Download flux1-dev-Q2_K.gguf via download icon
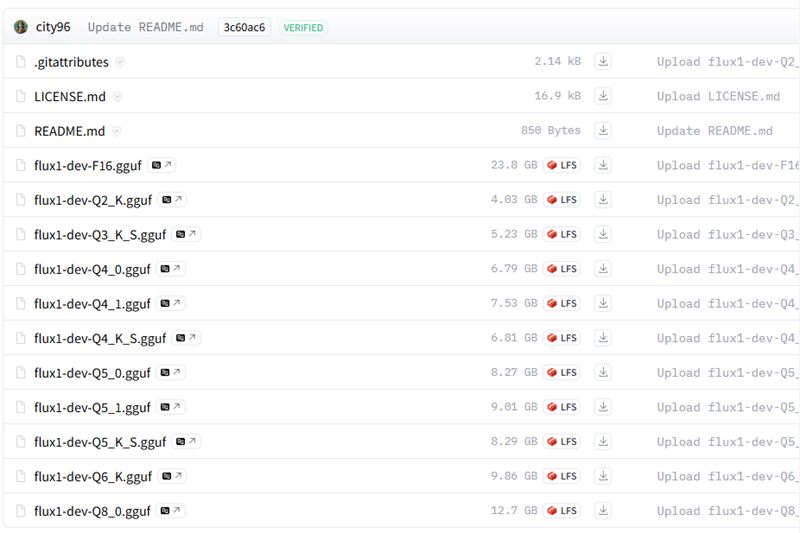This screenshot has height=533, width=800. pyautogui.click(x=603, y=199)
